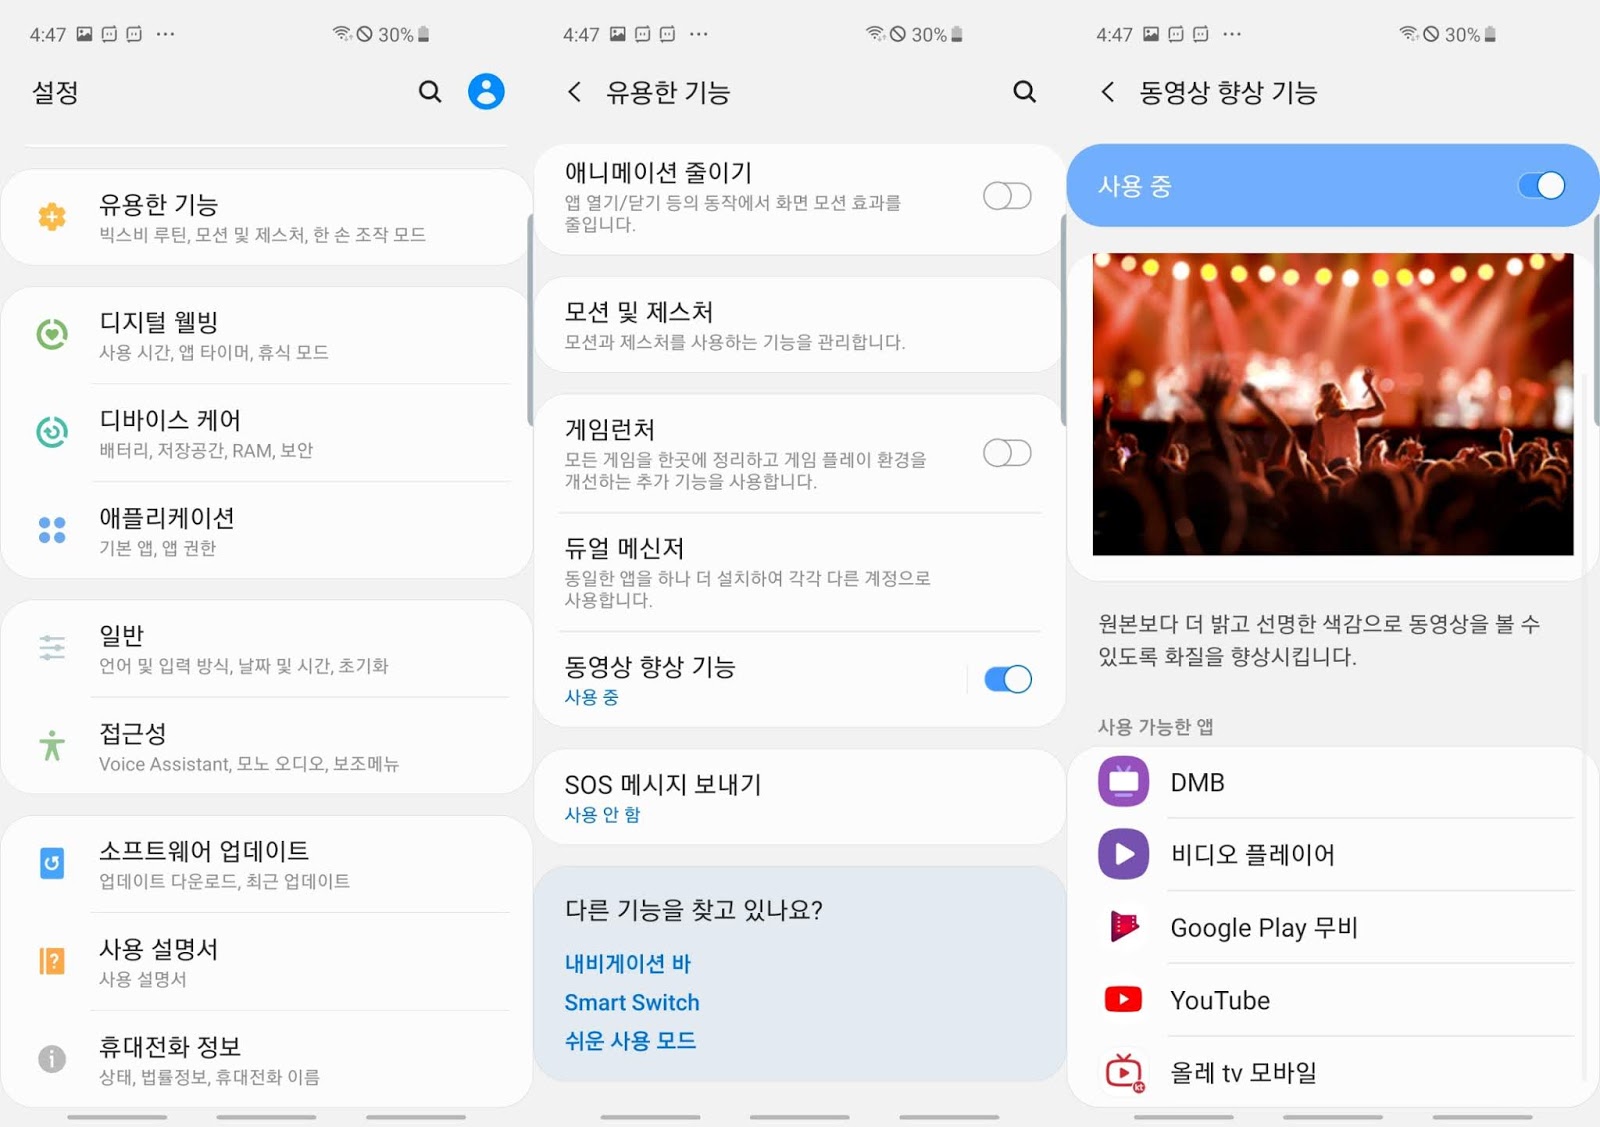Screen dimensions: 1600x1127
Task: Select 올레 tv 모바일 in app list
Action: click(x=1332, y=1072)
